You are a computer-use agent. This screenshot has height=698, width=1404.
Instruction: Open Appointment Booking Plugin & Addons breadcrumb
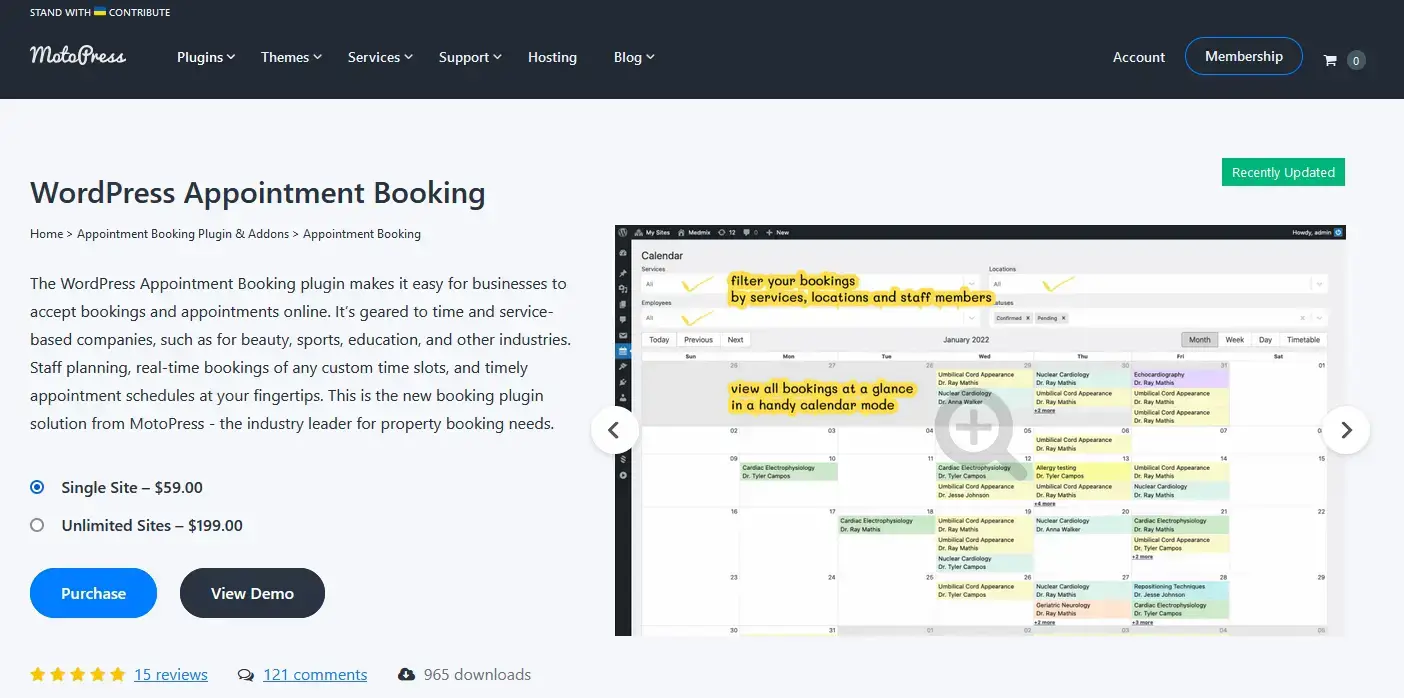point(183,234)
